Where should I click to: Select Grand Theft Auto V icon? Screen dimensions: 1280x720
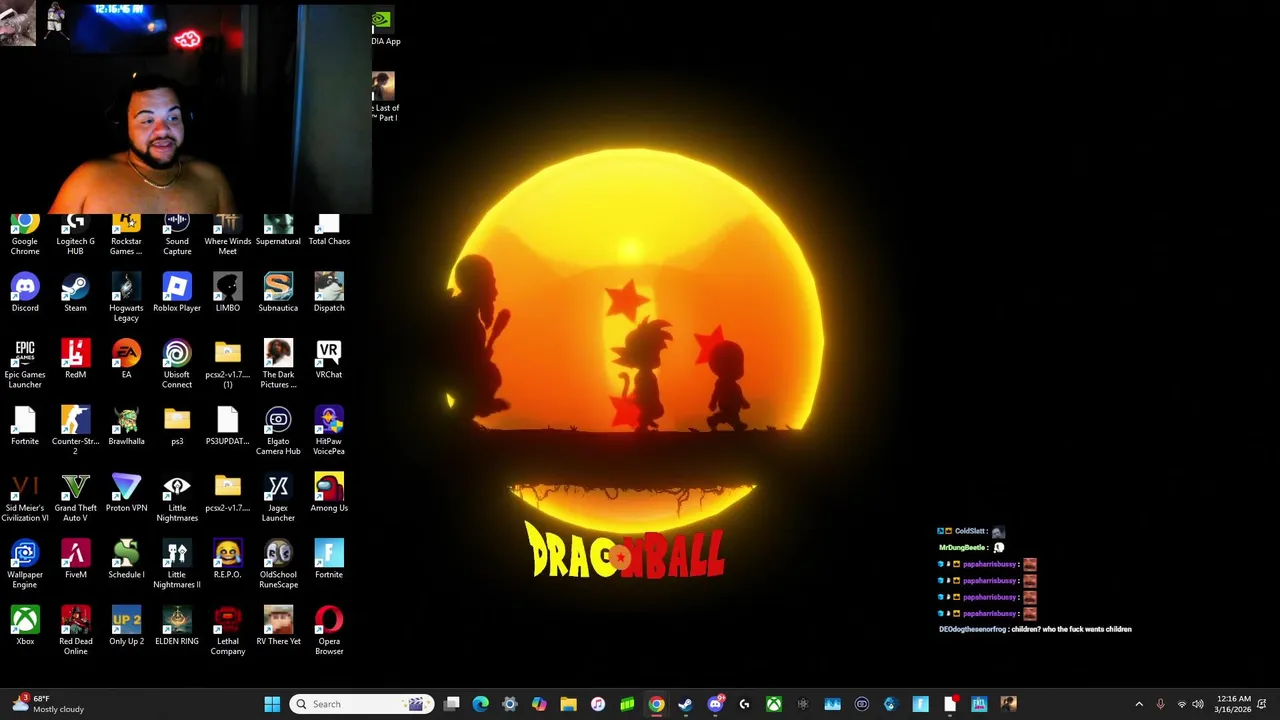(76, 498)
